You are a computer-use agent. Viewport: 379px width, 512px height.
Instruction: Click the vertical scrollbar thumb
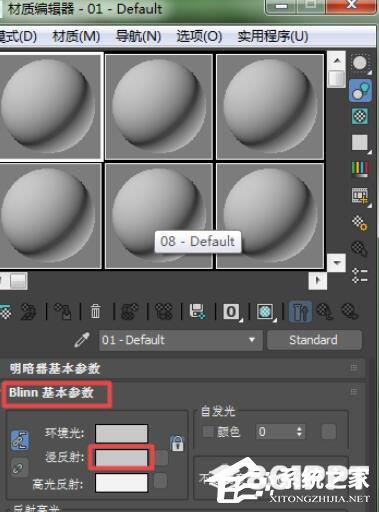337,79
